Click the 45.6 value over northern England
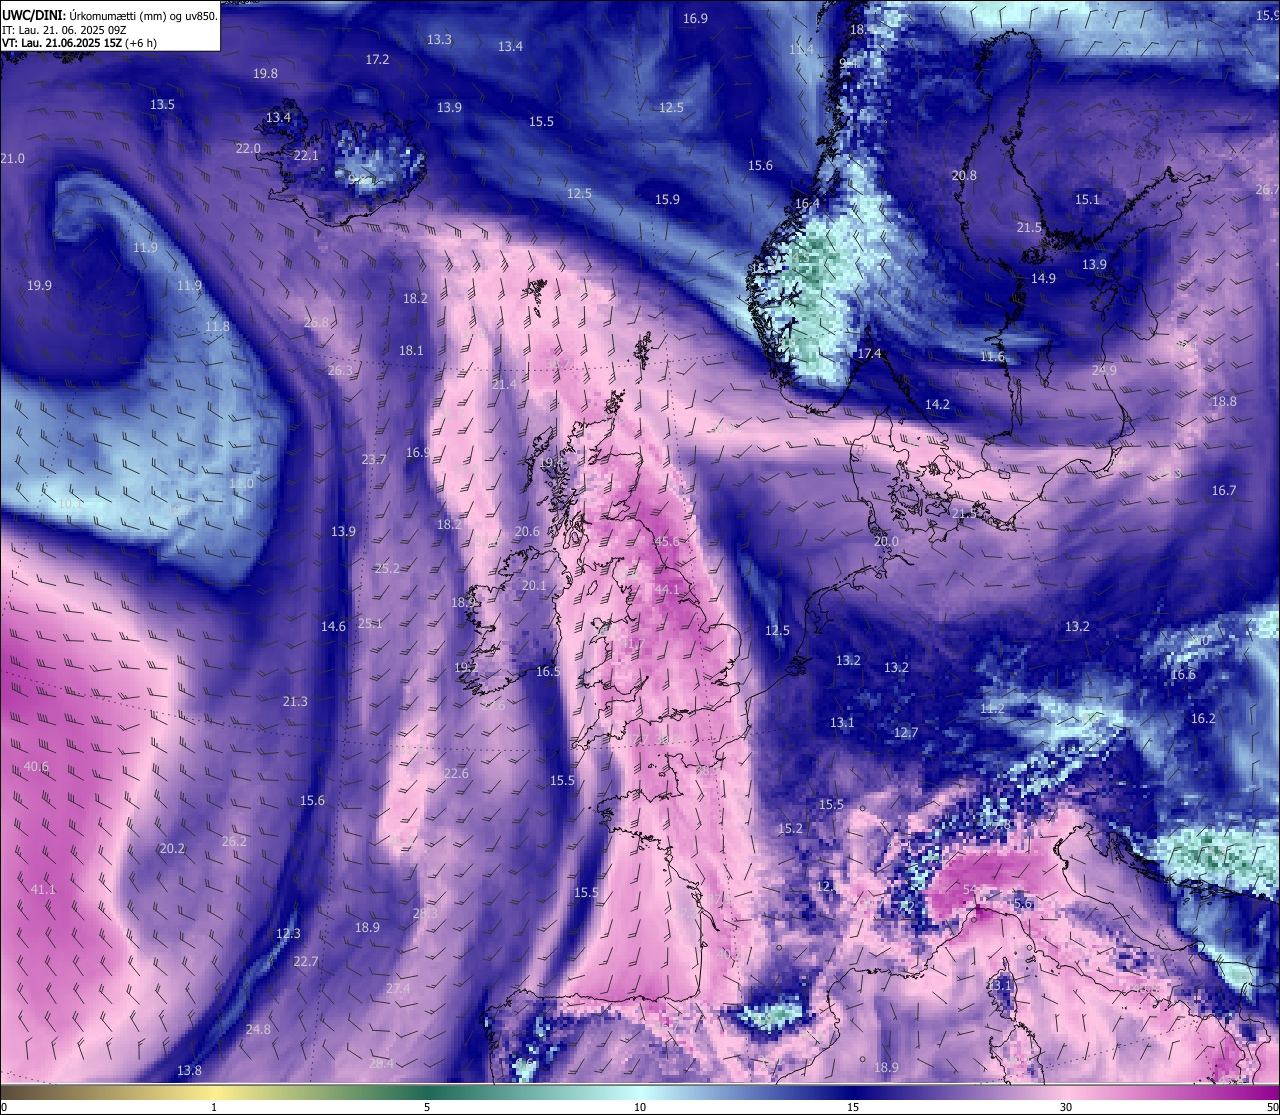The width and height of the screenshot is (1280, 1115). (x=667, y=541)
